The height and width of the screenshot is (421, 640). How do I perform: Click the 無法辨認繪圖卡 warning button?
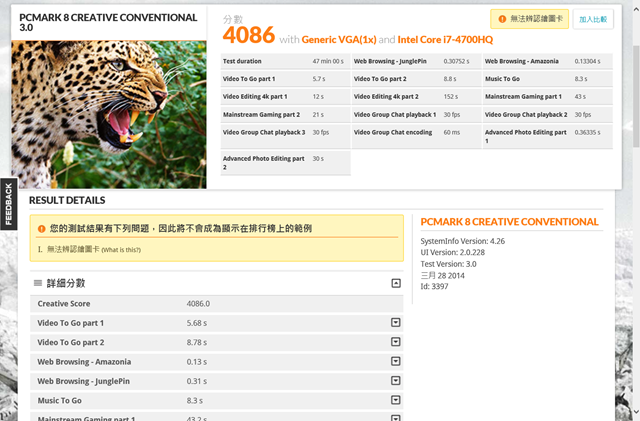[529, 19]
